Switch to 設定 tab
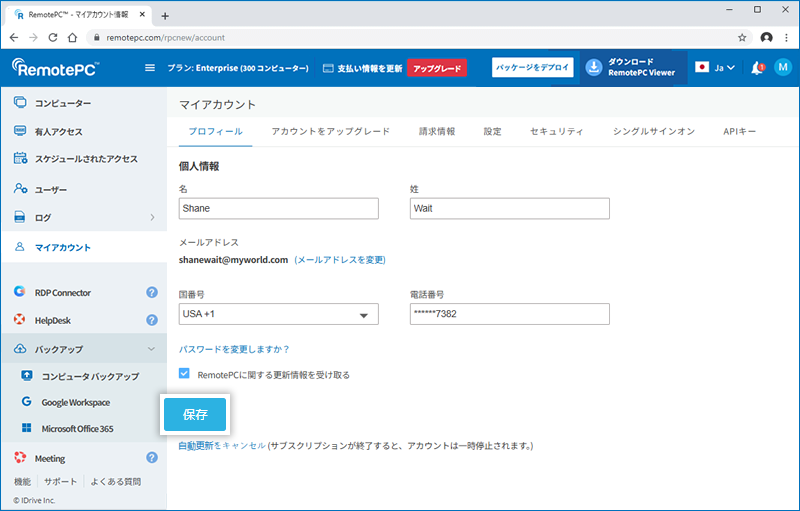The width and height of the screenshot is (800, 511). tap(492, 132)
